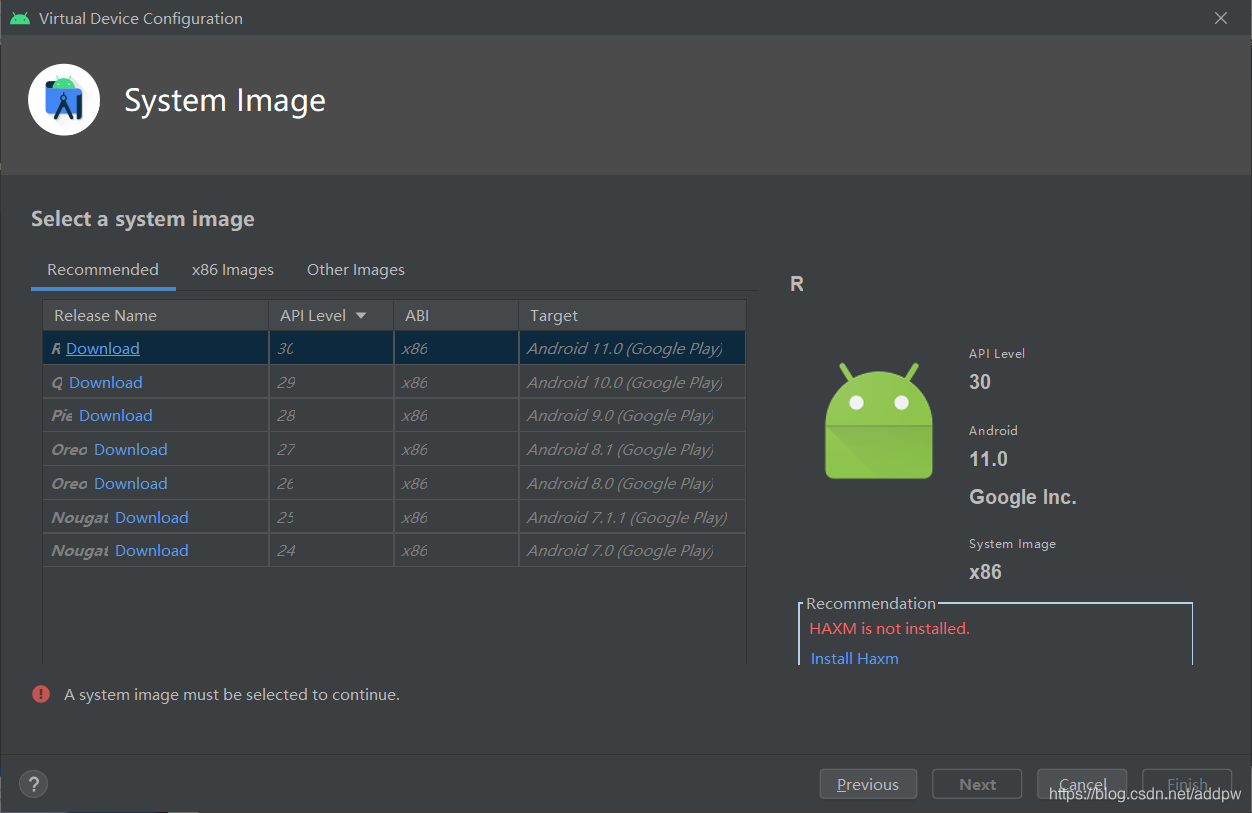Click API level 30 table cell
This screenshot has width=1252, height=813.
point(331,348)
